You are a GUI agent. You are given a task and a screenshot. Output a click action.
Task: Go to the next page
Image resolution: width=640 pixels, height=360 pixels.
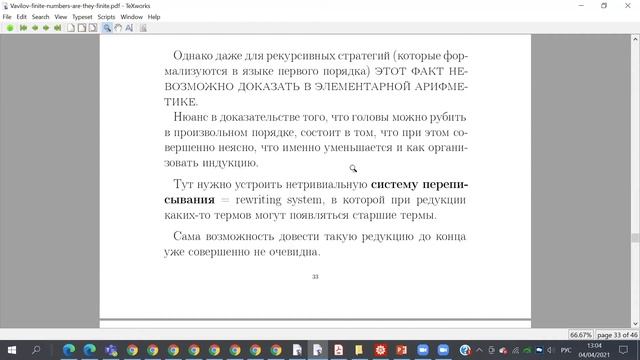[x=46, y=28]
